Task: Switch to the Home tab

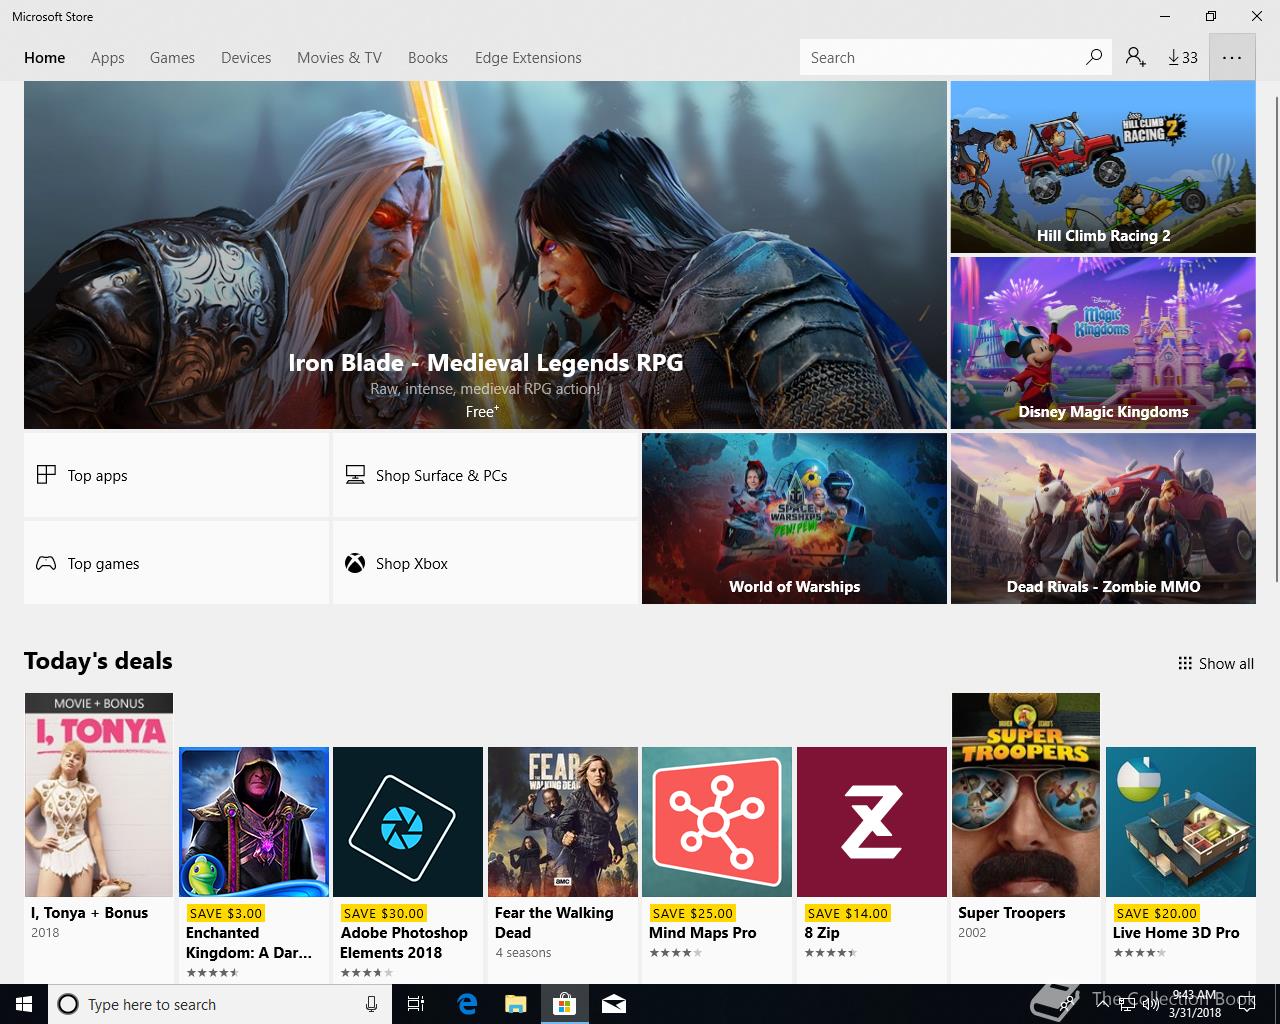Action: click(x=45, y=58)
